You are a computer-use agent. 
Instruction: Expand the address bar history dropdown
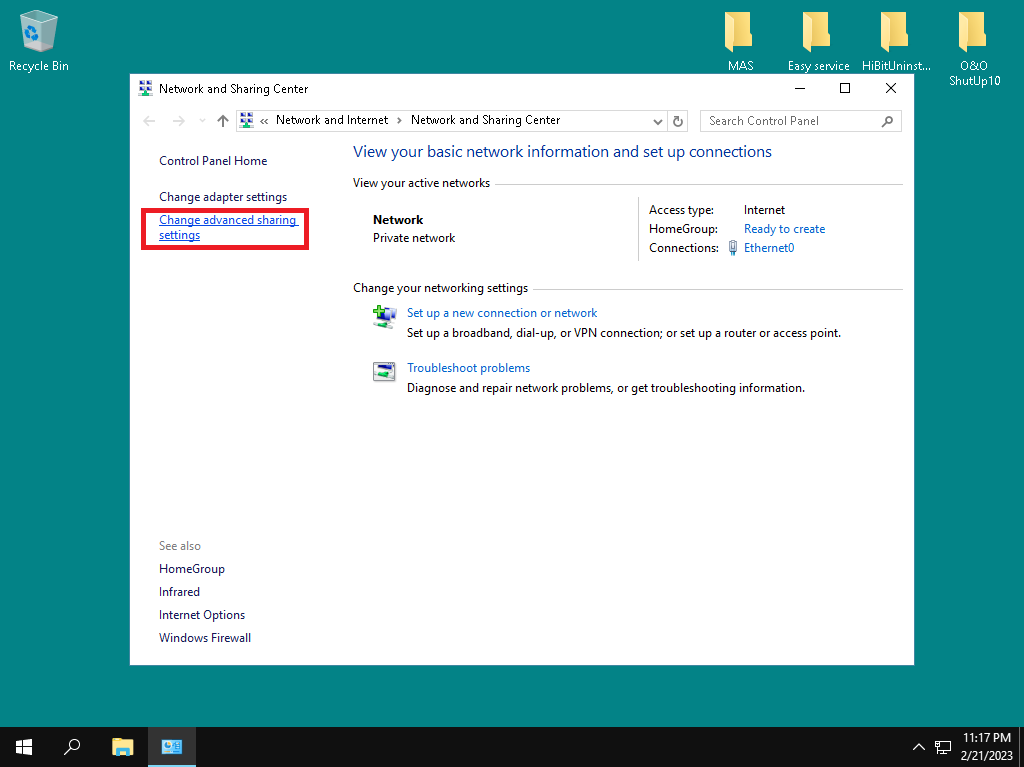point(657,121)
